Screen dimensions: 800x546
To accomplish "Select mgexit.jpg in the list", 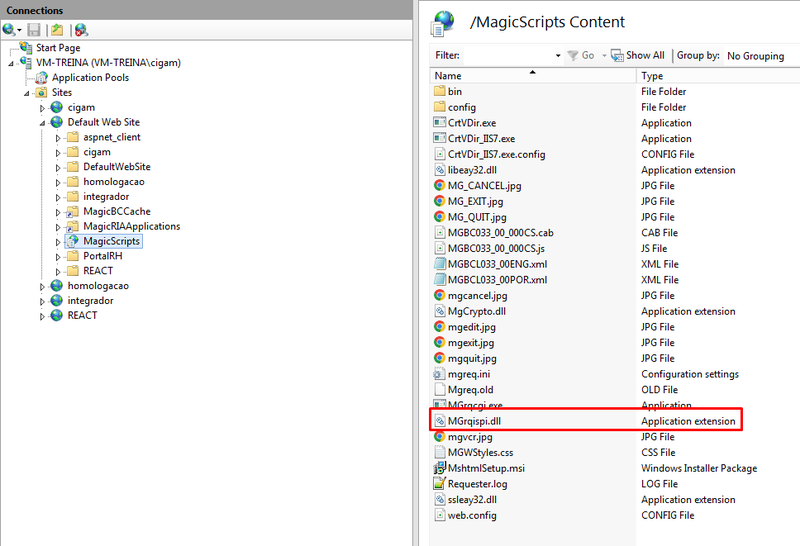I will tap(471, 342).
